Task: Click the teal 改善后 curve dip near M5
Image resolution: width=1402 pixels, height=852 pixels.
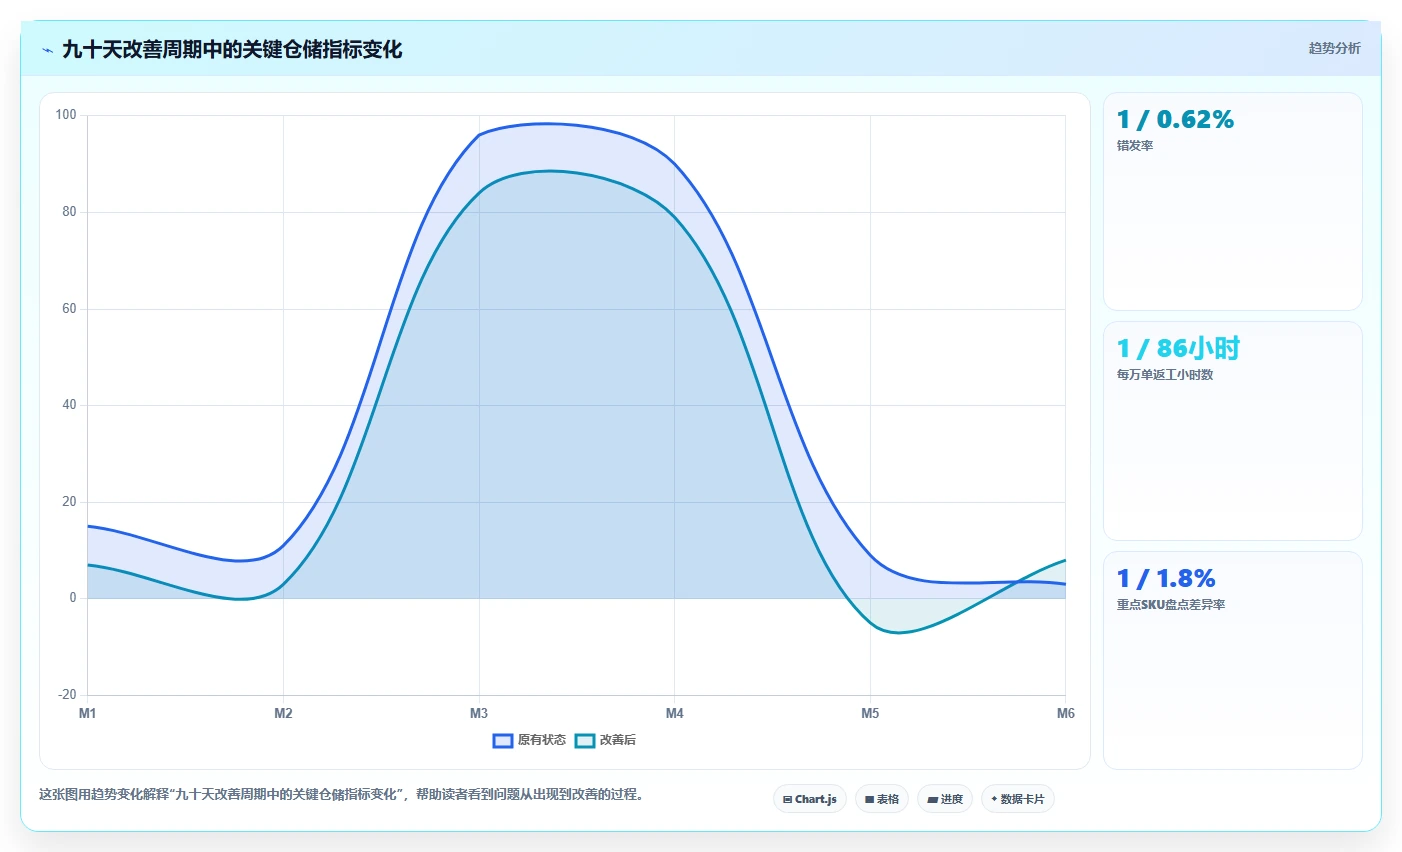Action: tap(897, 633)
